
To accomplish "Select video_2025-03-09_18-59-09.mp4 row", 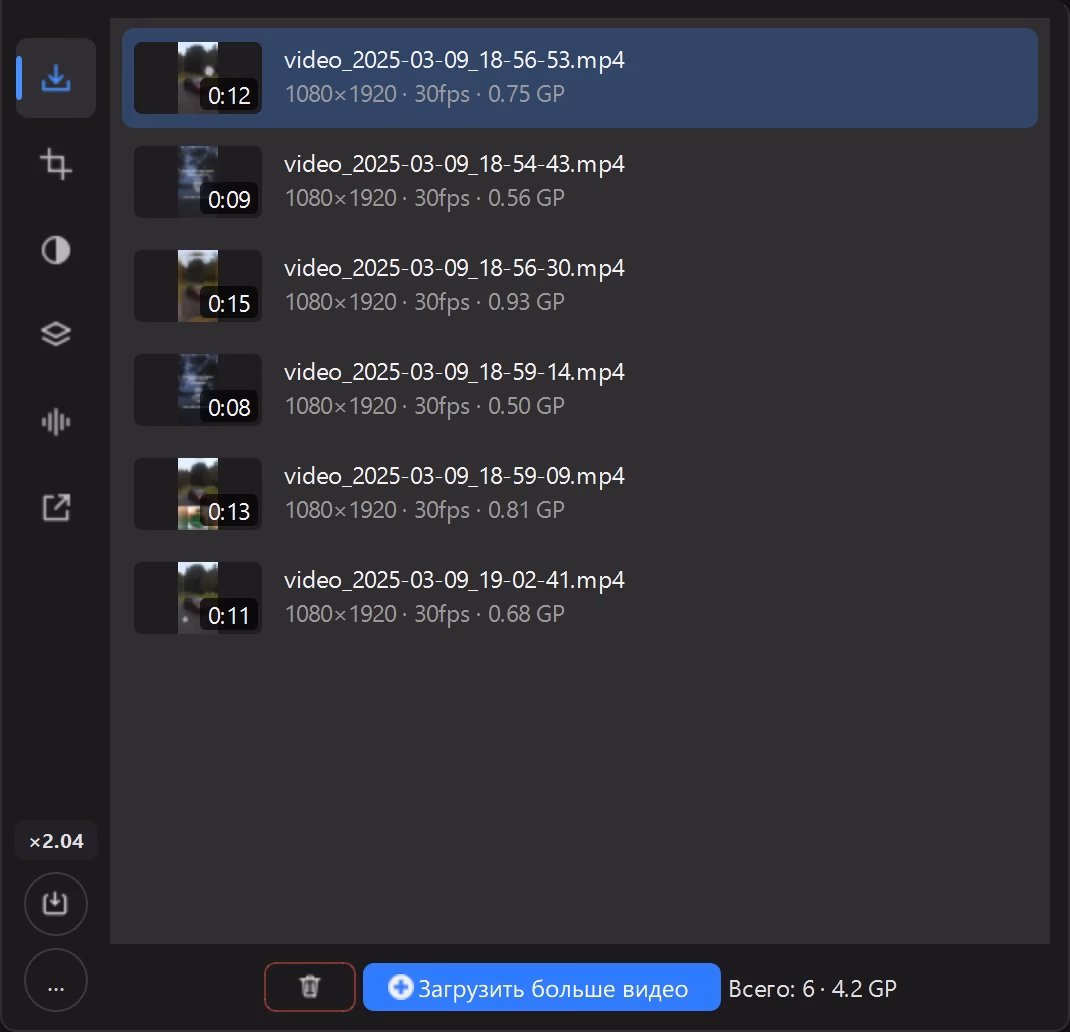I will coord(580,493).
